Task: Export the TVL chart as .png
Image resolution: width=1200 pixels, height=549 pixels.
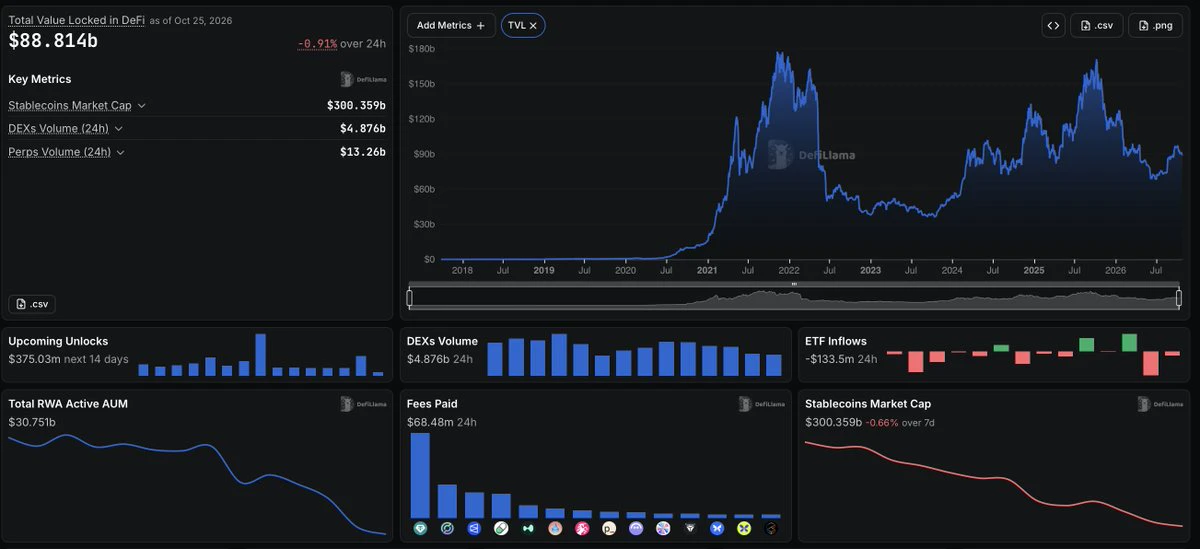Action: 1155,25
